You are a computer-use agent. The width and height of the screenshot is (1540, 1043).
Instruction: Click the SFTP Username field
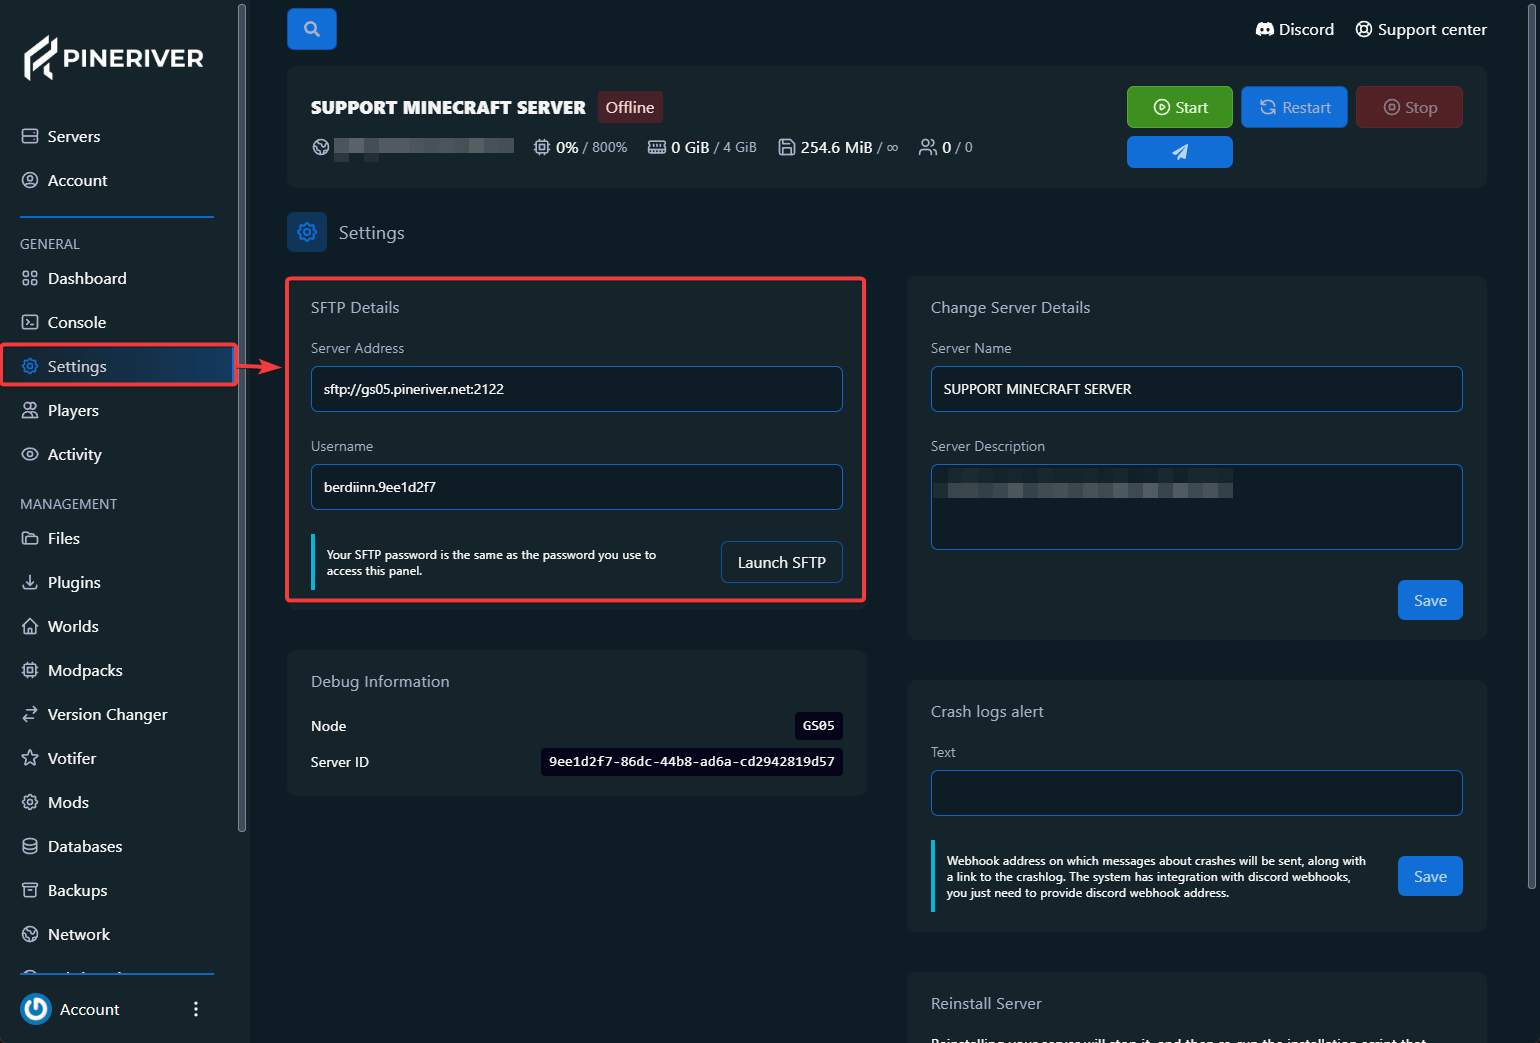(x=577, y=487)
